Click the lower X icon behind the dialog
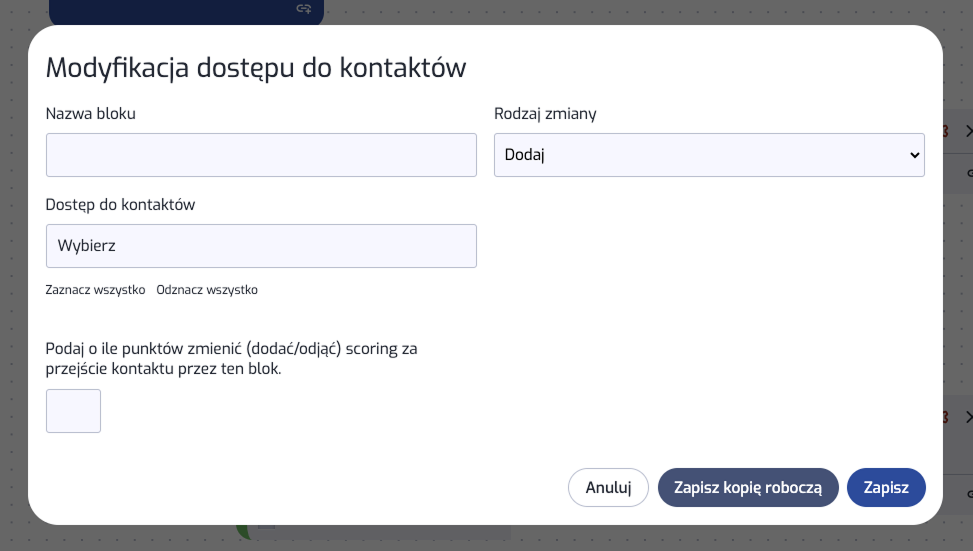The image size is (973, 551). coord(967,417)
